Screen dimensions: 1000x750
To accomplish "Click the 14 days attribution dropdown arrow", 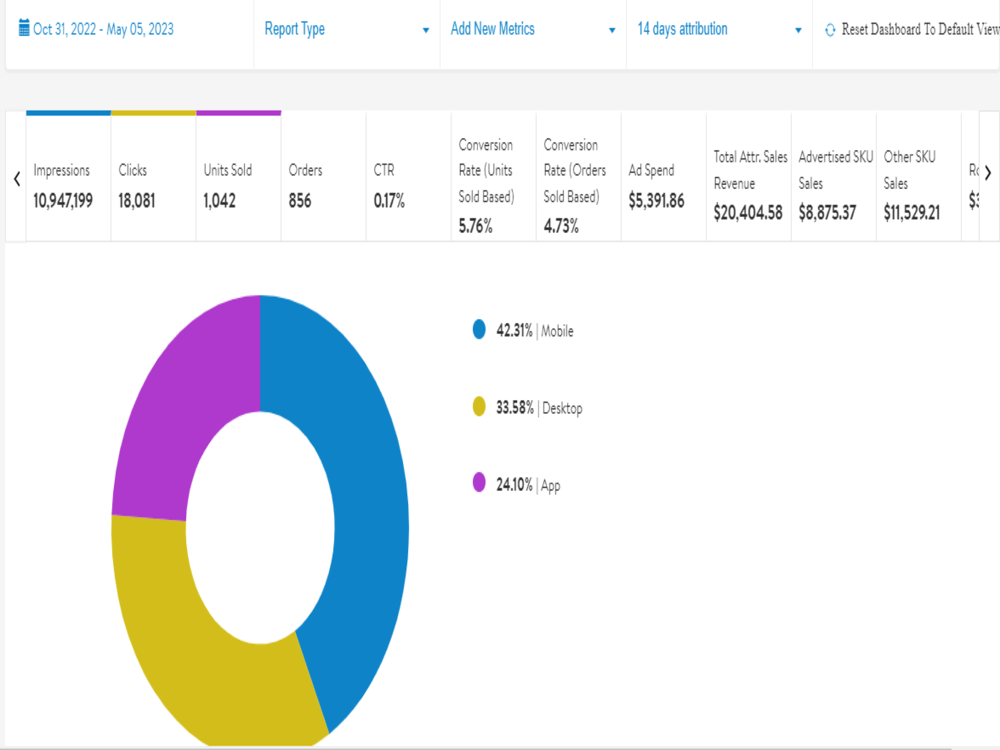I will [x=798, y=31].
